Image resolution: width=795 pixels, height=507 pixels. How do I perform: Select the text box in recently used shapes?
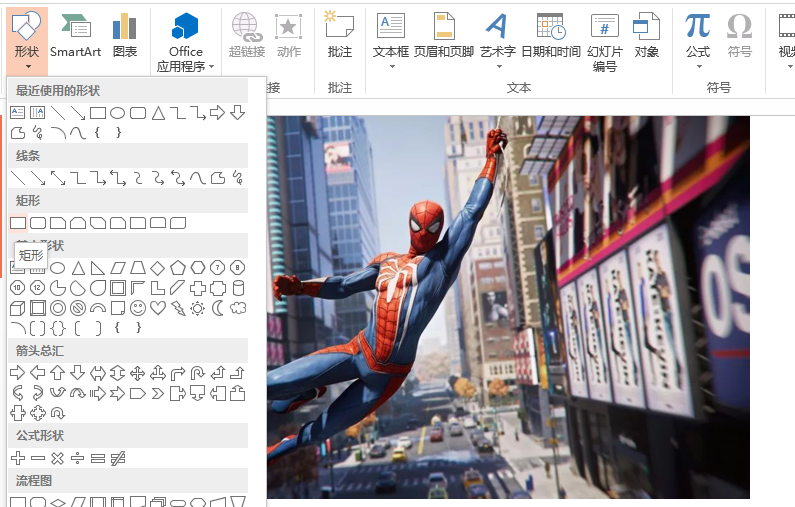18,113
